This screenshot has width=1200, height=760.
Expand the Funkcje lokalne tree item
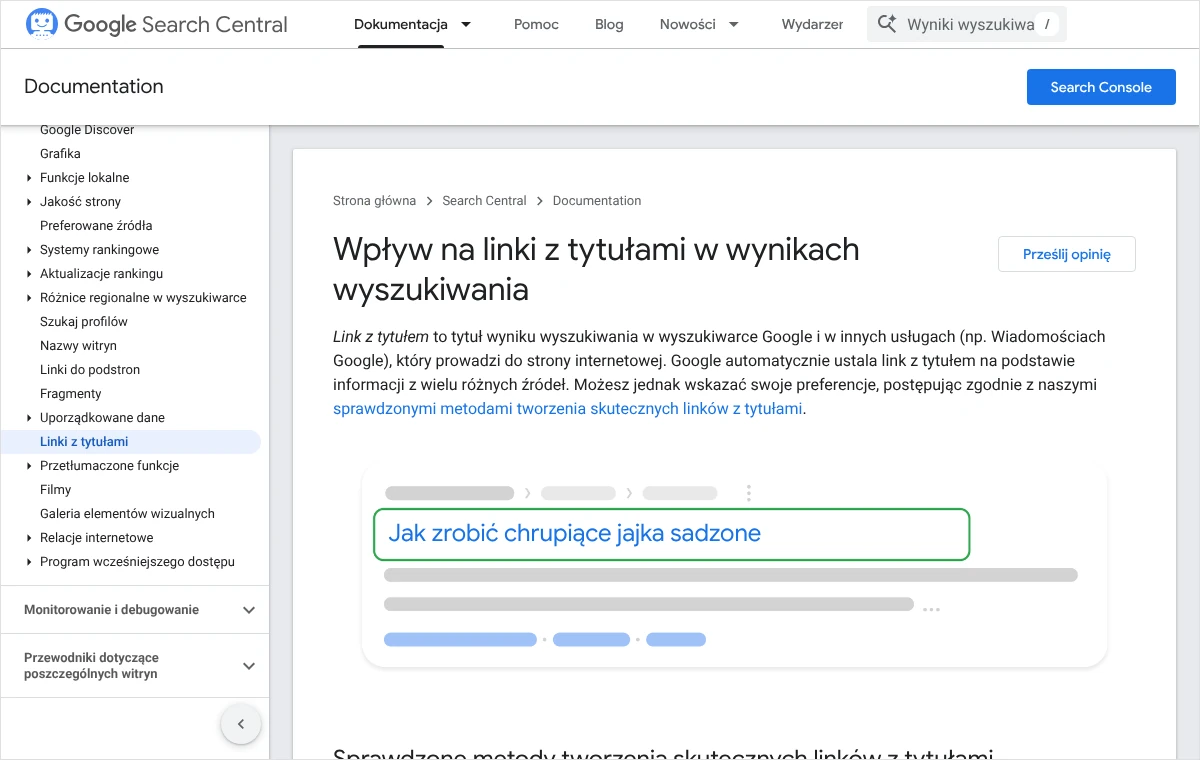tap(29, 178)
